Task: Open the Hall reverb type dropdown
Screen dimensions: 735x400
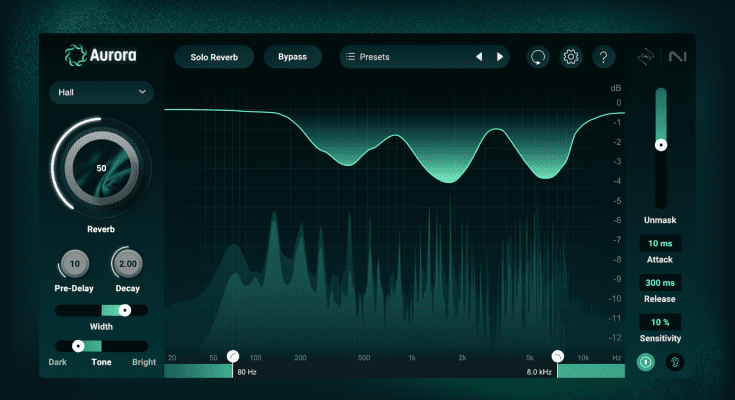Action: point(100,92)
